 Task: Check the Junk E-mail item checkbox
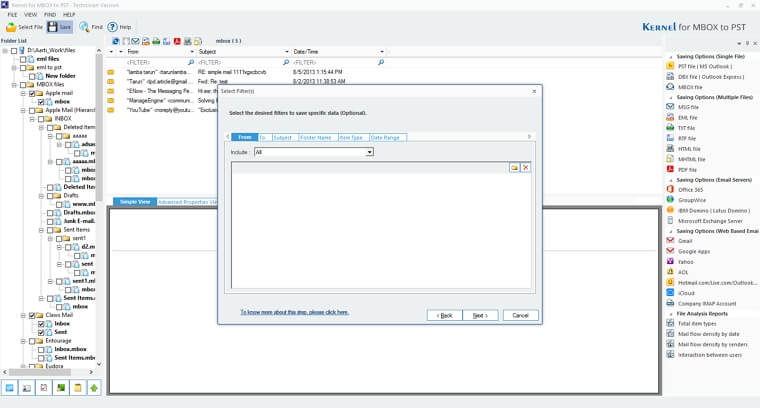pyautogui.click(x=50, y=221)
